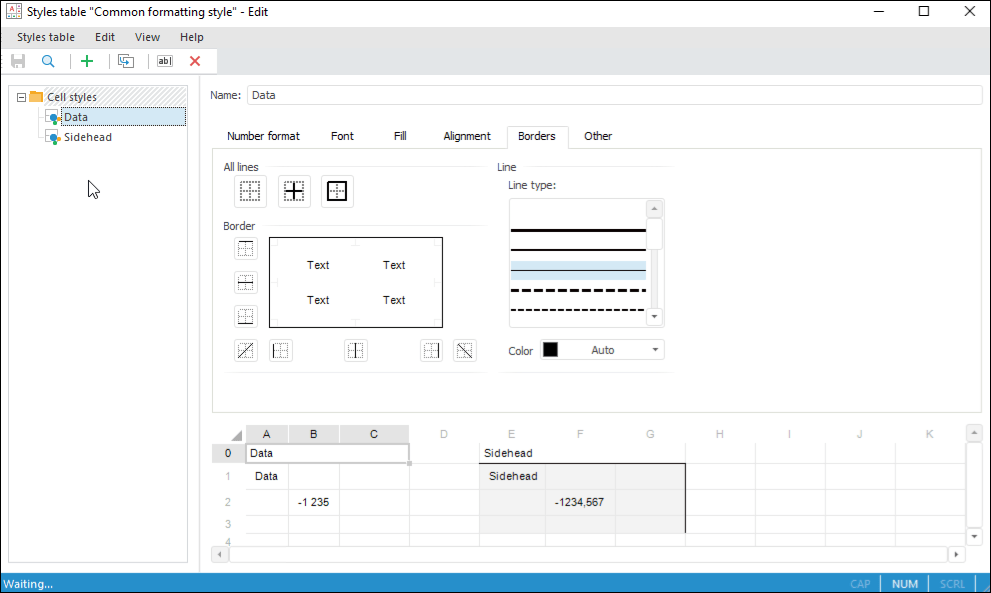Click the Rename (abl) toolbar icon

pos(165,61)
